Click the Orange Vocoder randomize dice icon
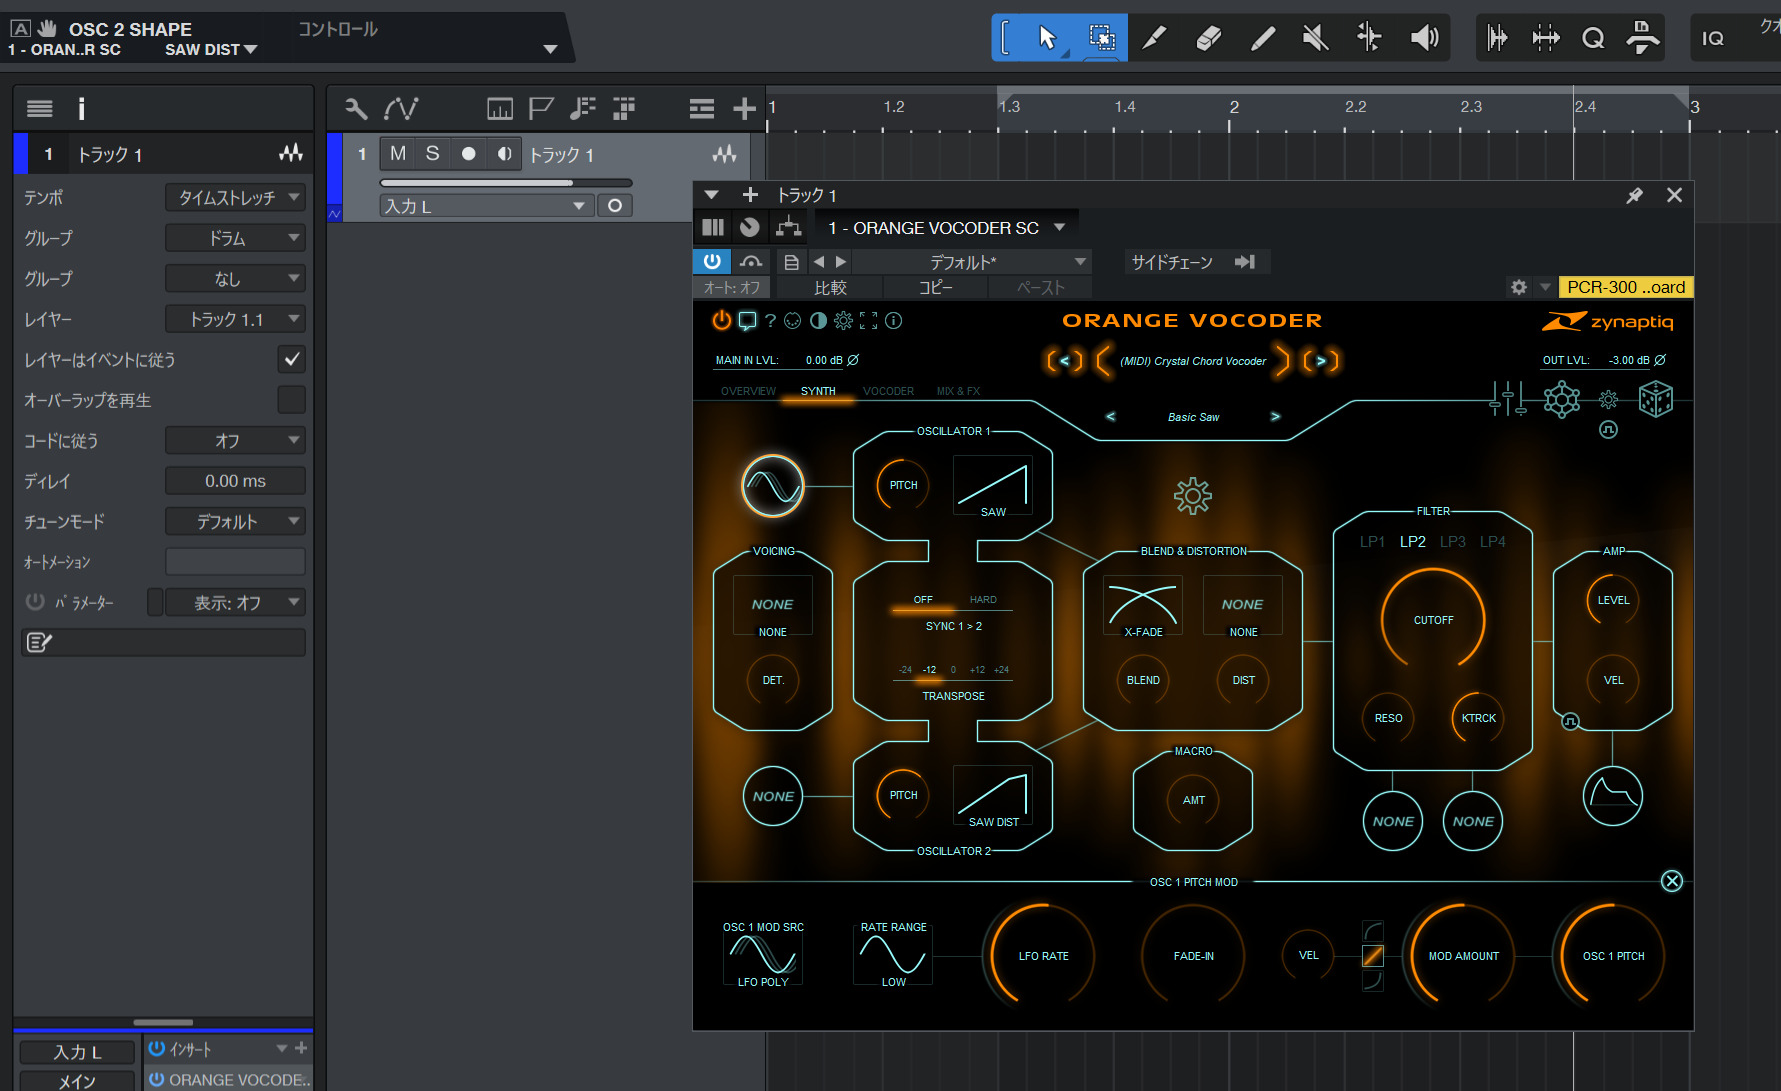1781x1091 pixels. coord(1655,400)
